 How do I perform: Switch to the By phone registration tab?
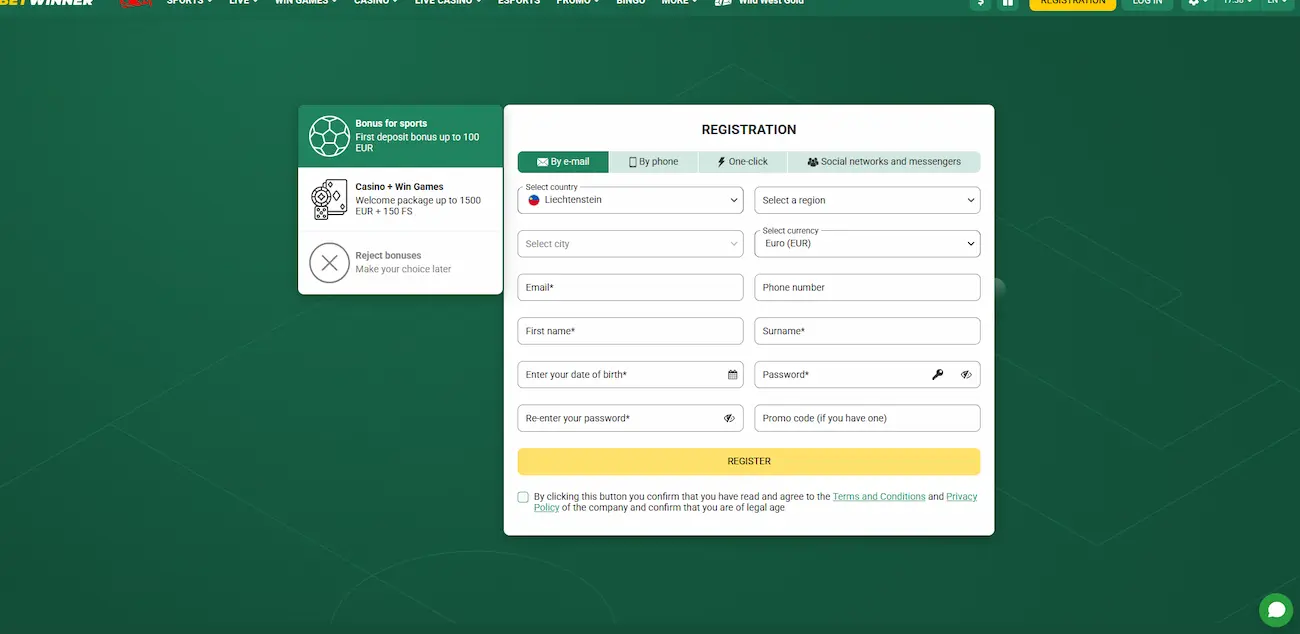[653, 162]
